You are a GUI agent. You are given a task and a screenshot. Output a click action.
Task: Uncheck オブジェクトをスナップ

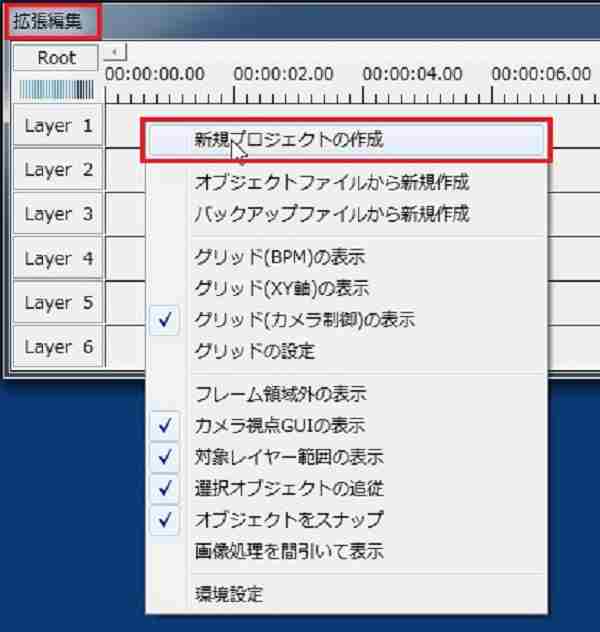347,520
